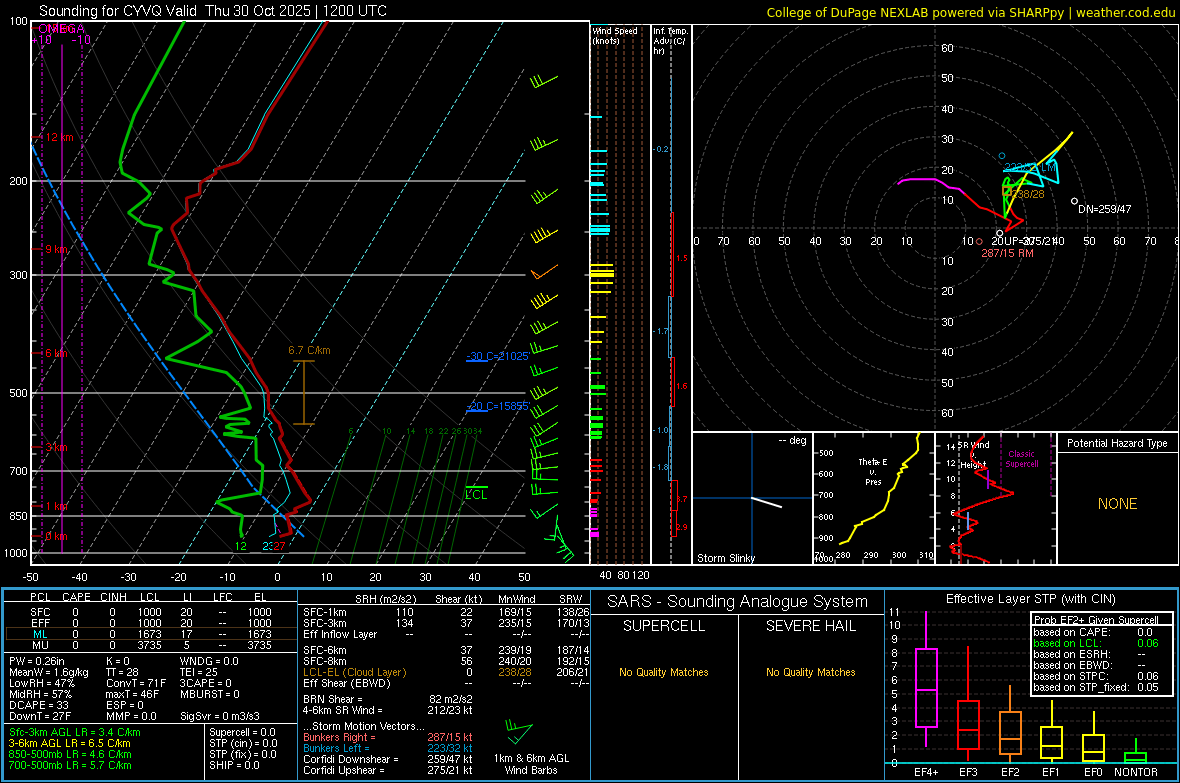Image resolution: width=1180 pixels, height=783 pixels.
Task: Click the 'Inf. Temp. Adv.' panel header
Action: pyautogui.click(x=670, y=41)
